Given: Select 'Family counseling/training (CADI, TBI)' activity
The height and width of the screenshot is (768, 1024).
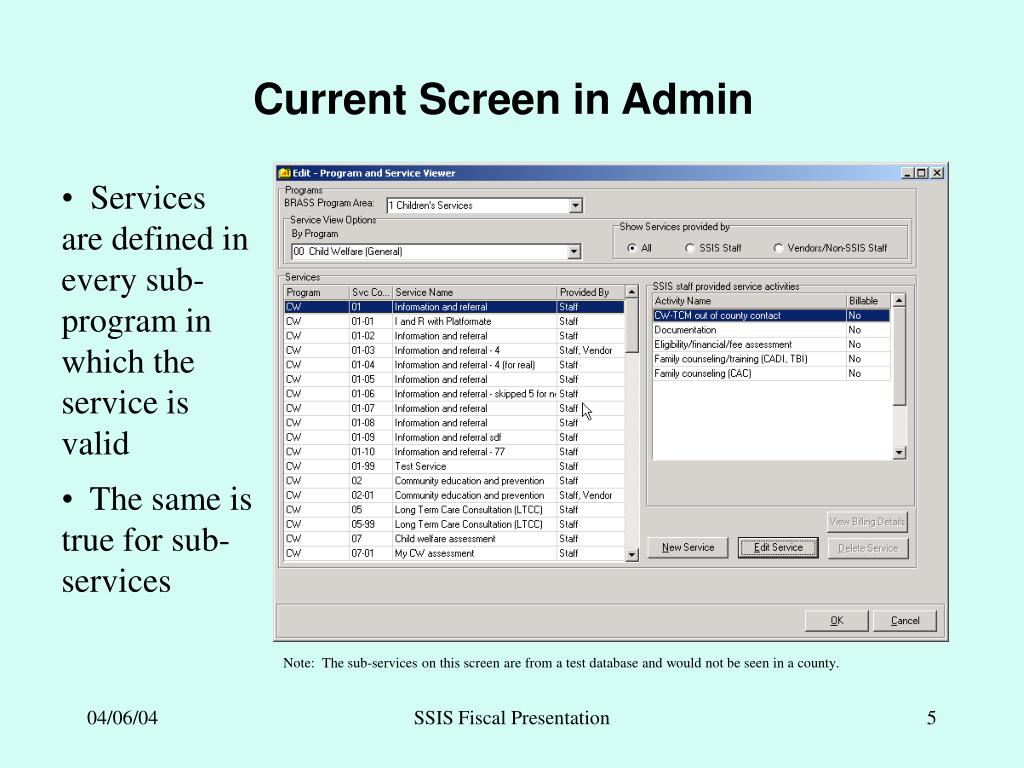Looking at the screenshot, I should point(772,359).
